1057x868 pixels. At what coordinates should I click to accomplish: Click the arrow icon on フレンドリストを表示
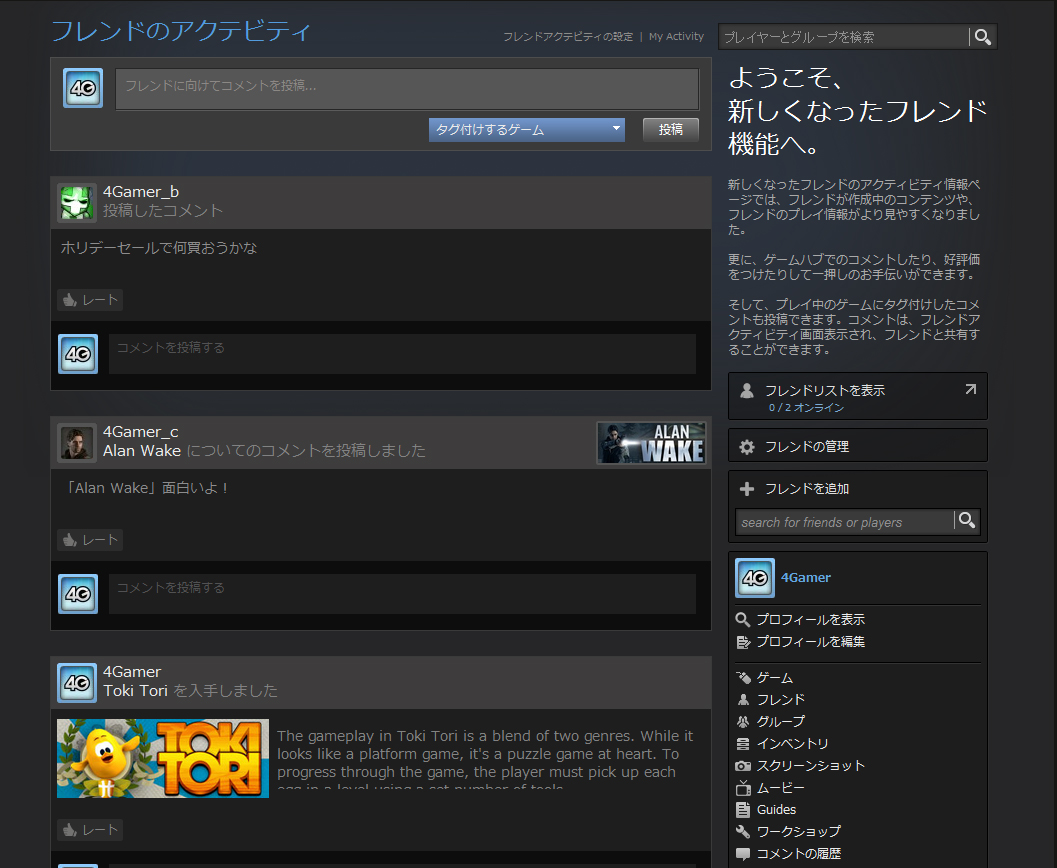pyautogui.click(x=970, y=390)
